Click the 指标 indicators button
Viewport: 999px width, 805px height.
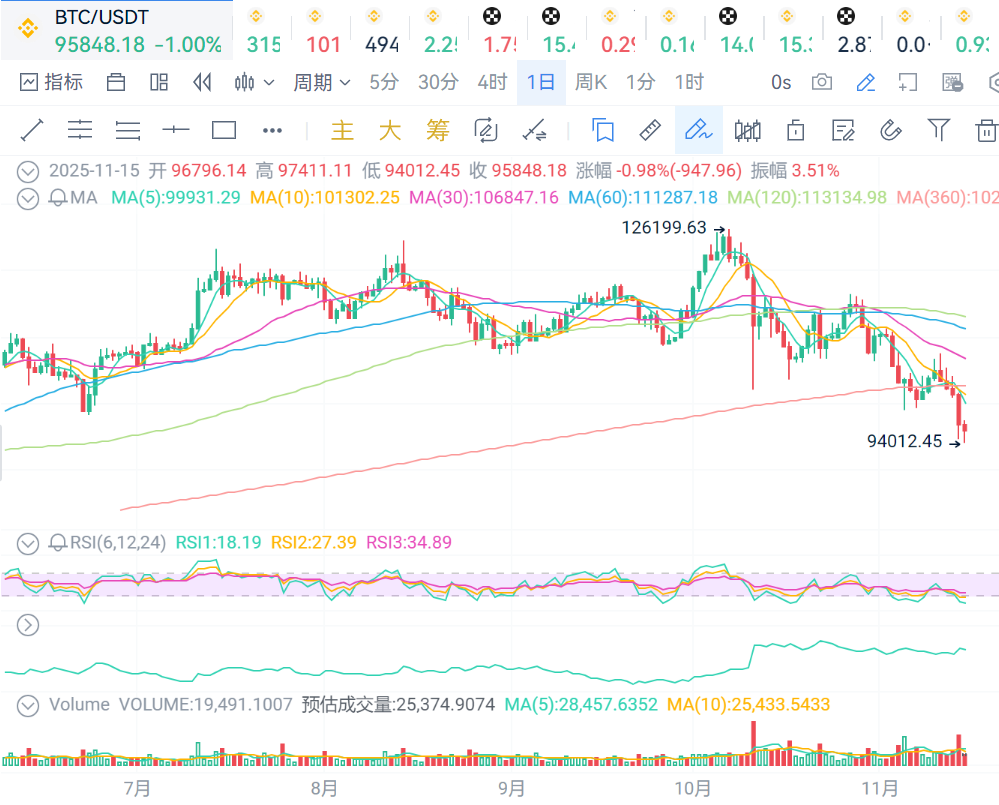click(x=51, y=82)
